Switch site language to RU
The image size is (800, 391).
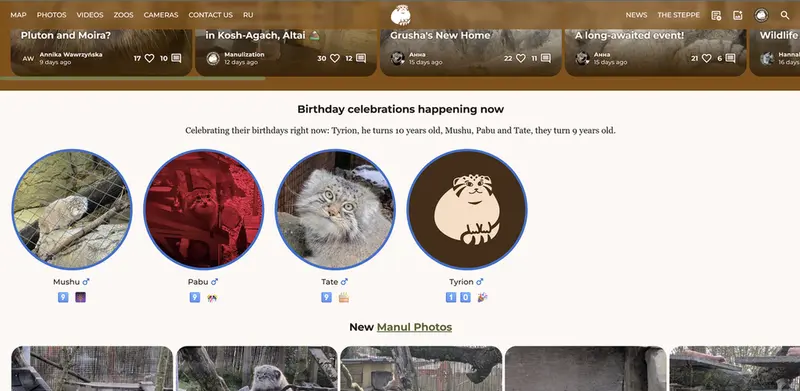tap(248, 15)
